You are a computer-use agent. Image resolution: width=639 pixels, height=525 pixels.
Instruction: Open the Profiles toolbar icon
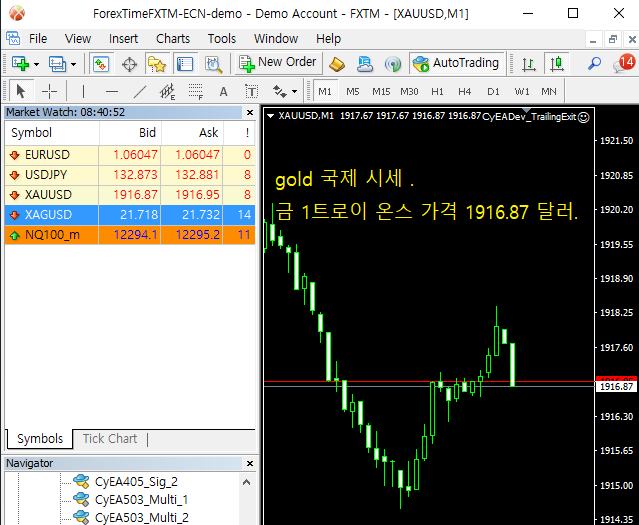57,64
